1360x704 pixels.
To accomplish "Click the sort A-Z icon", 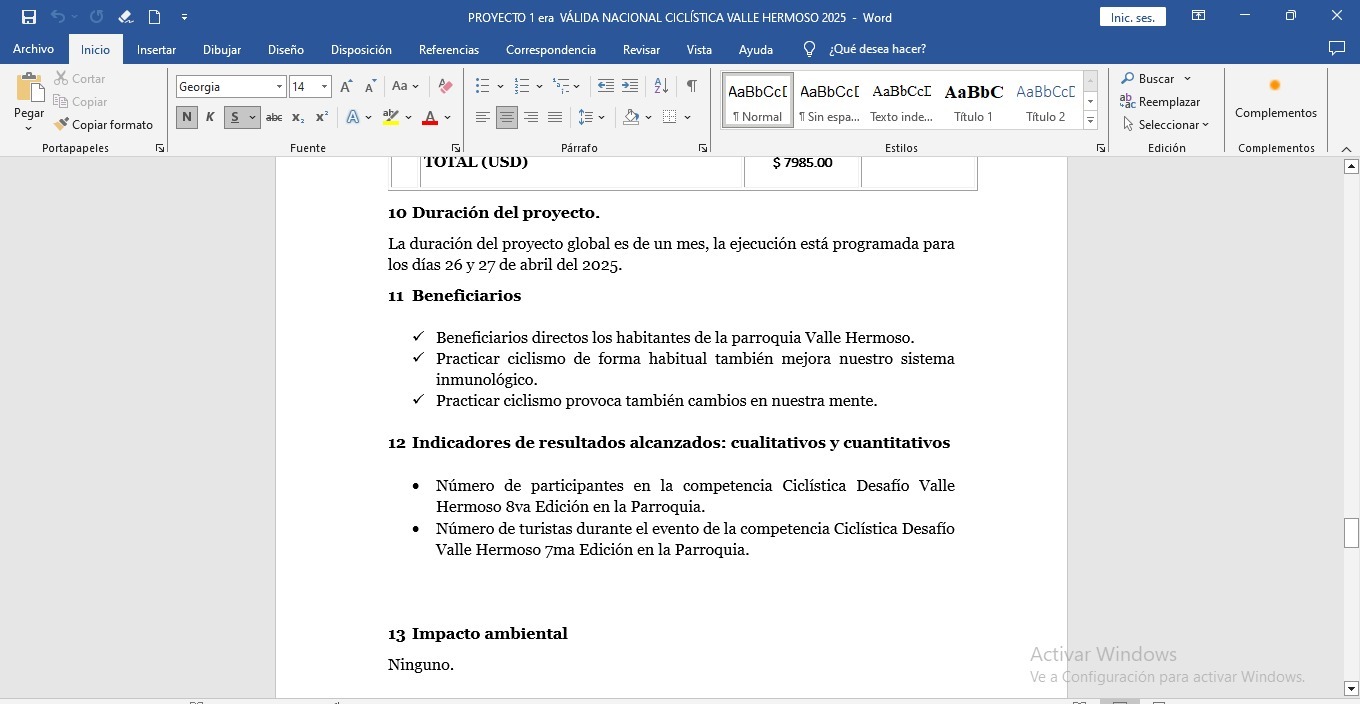I will (x=661, y=87).
